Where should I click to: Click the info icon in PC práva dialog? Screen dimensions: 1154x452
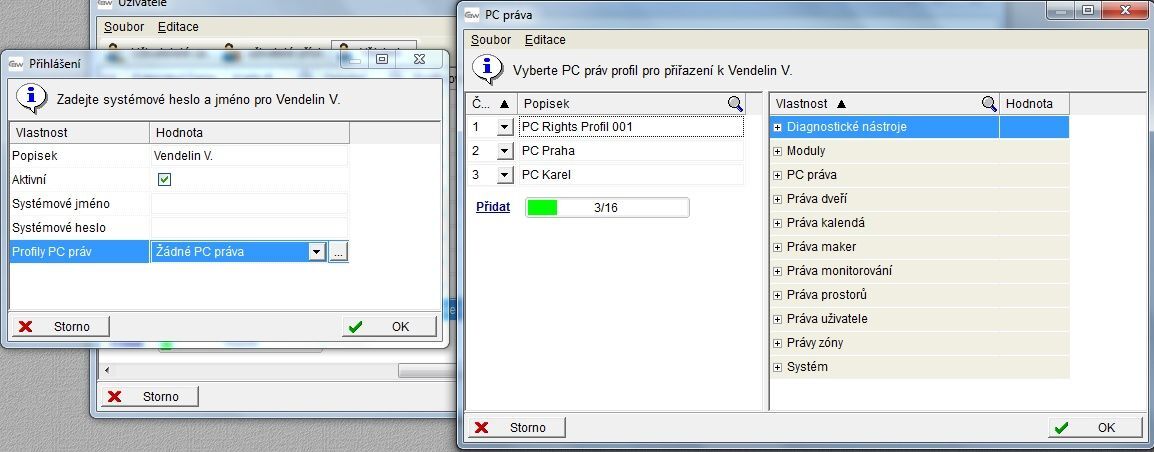point(487,69)
